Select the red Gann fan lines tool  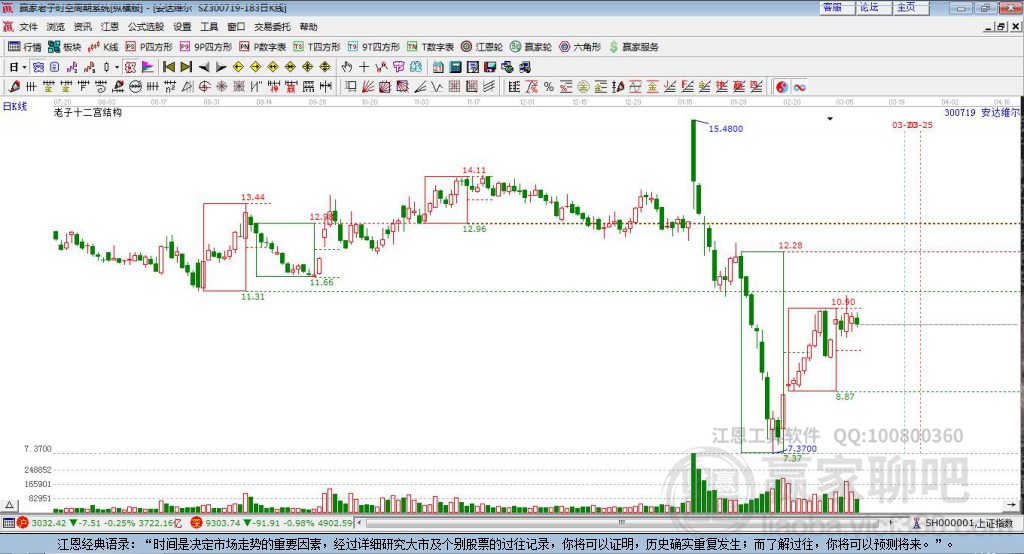point(368,86)
